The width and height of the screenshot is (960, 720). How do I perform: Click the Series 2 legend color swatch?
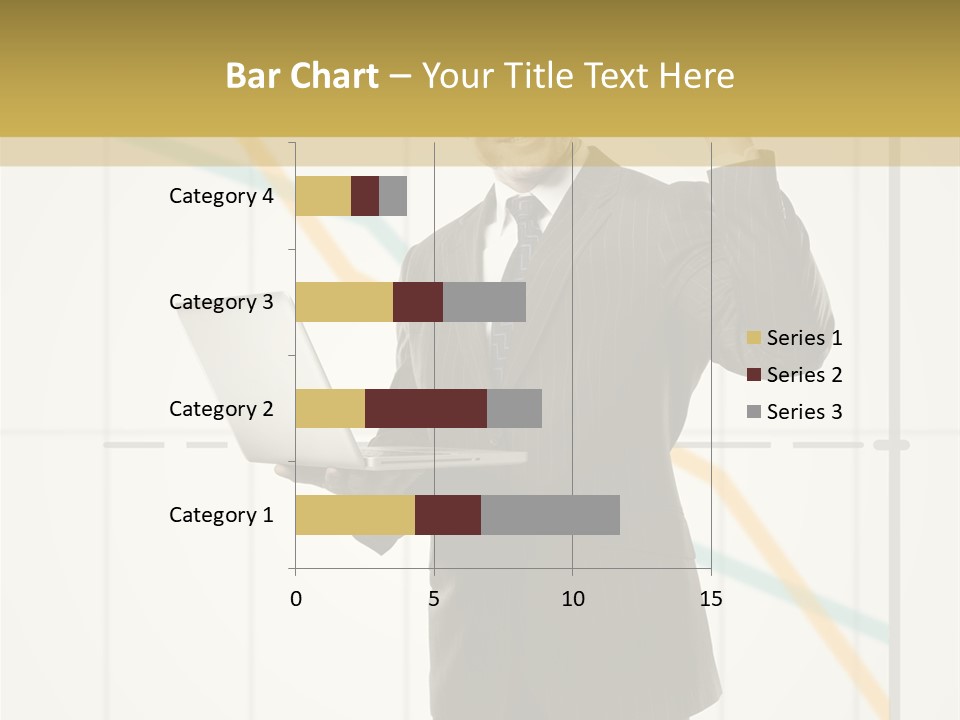754,375
